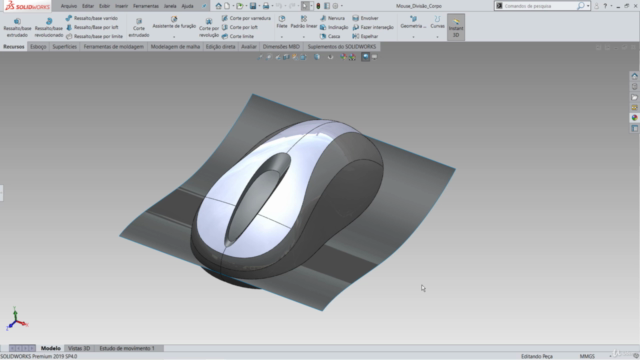
Task: Open SOLIDWORKS Resources home icon in task pane
Action: click(x=634, y=76)
